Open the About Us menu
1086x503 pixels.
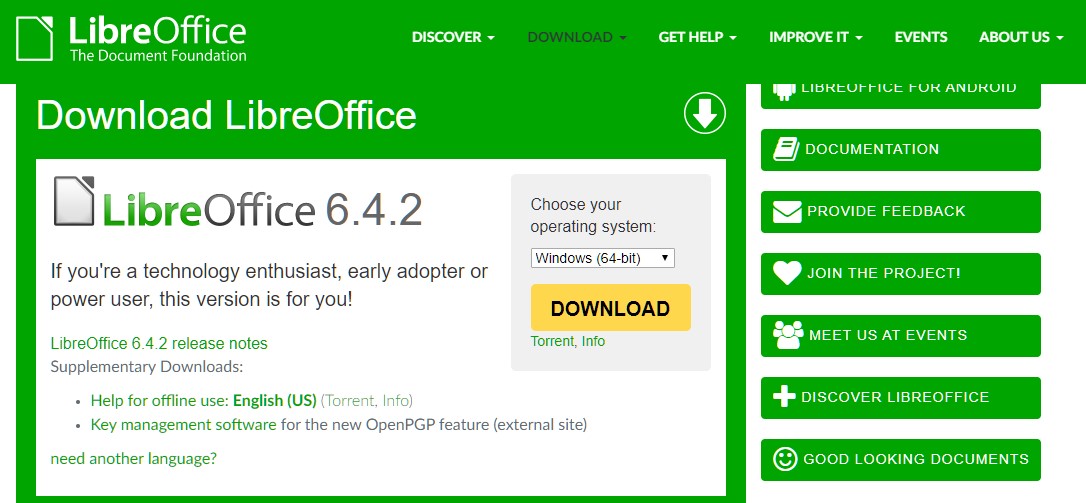tap(1021, 37)
